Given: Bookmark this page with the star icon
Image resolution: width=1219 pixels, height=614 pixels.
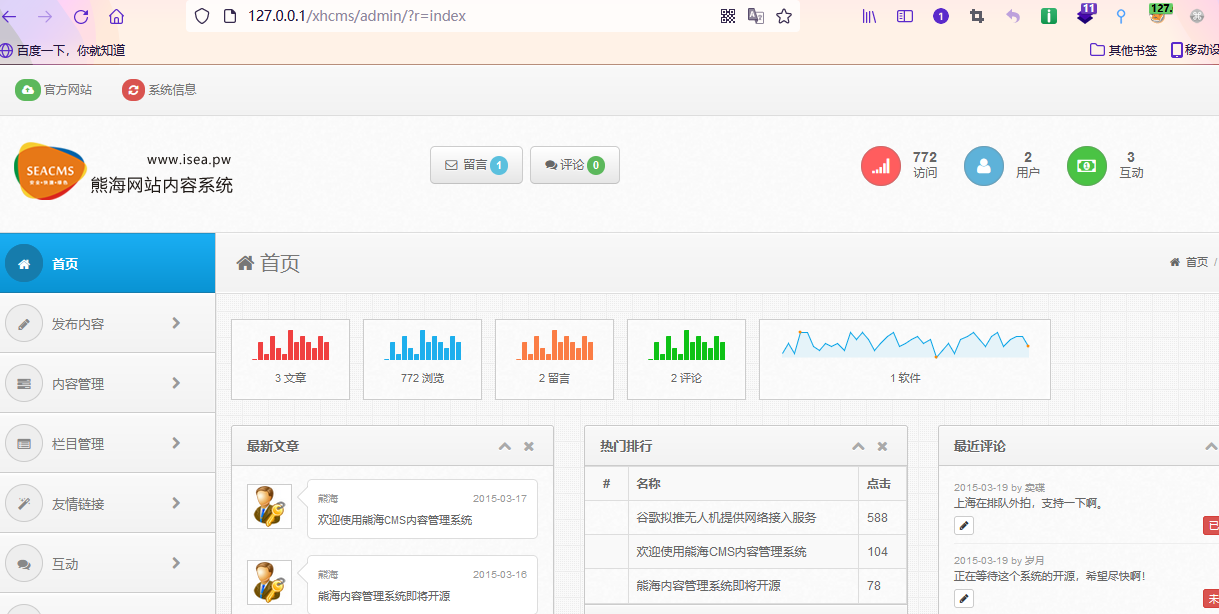Looking at the screenshot, I should pos(784,16).
